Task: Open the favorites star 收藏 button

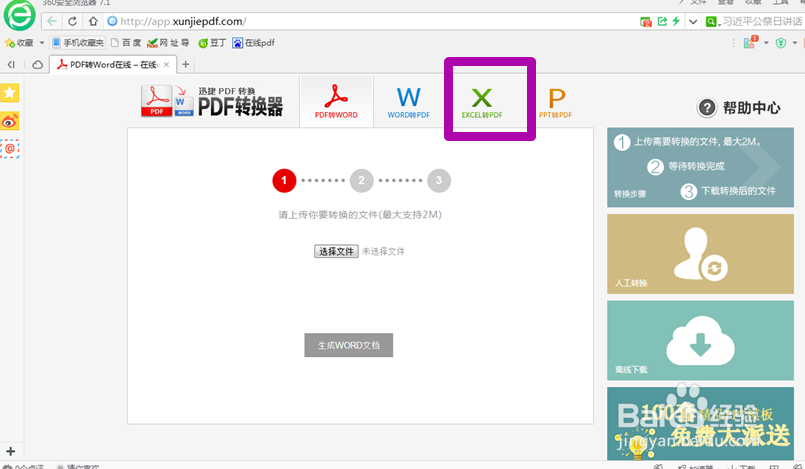Action: [x=18, y=43]
